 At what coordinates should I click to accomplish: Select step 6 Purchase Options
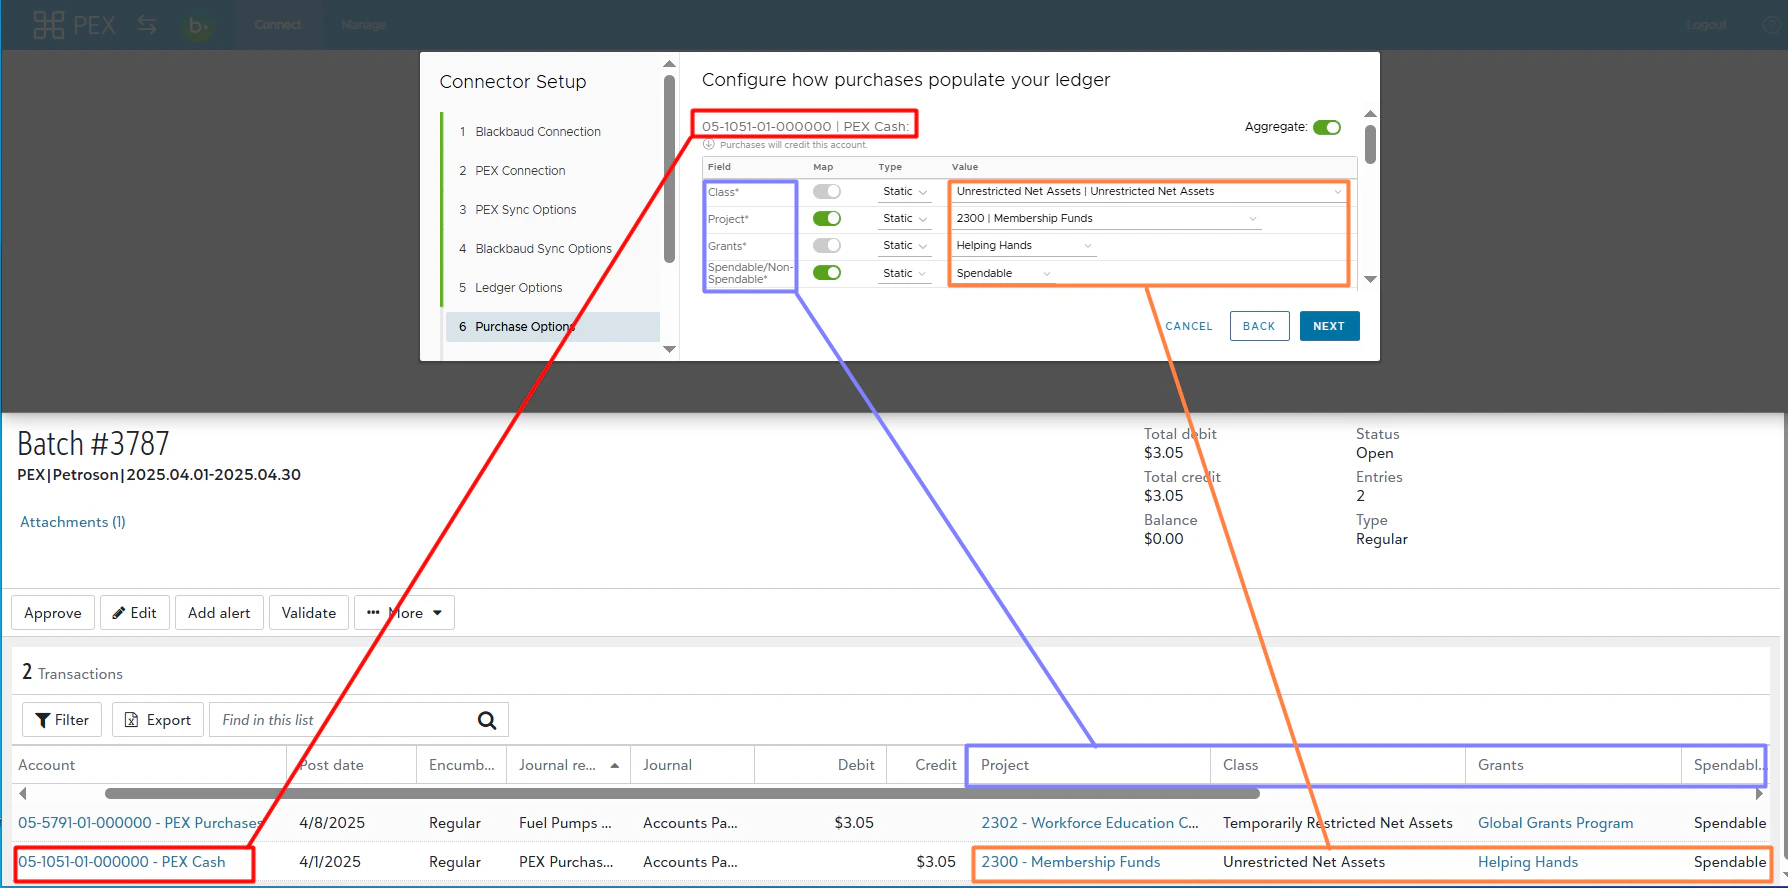552,327
